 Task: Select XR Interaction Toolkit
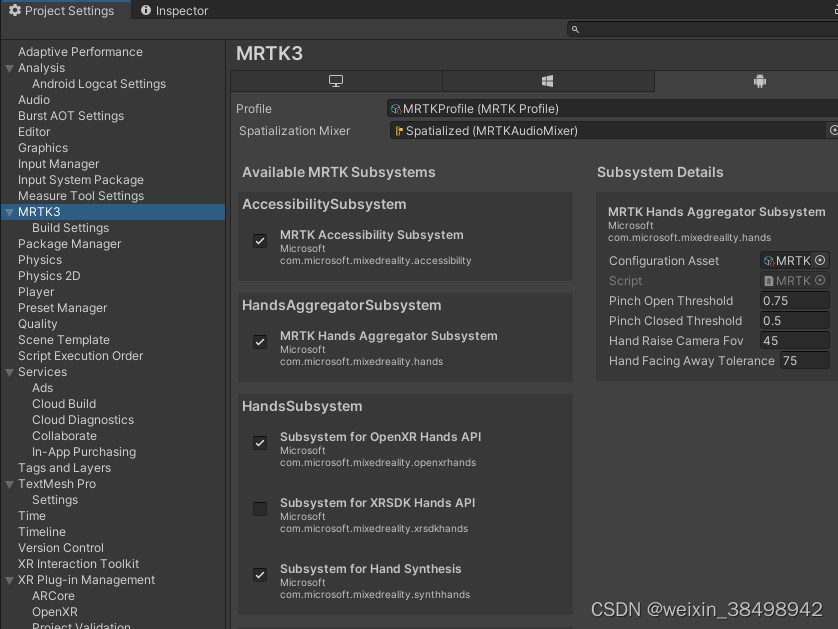coord(78,565)
